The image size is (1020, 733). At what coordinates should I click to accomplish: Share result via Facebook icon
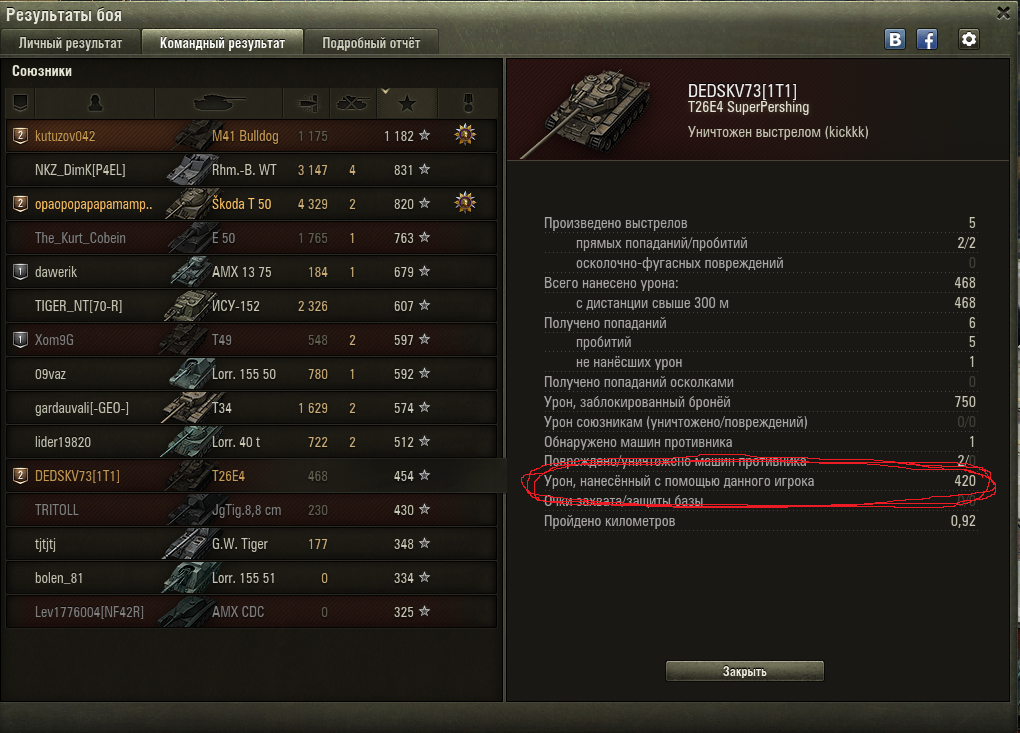926,40
